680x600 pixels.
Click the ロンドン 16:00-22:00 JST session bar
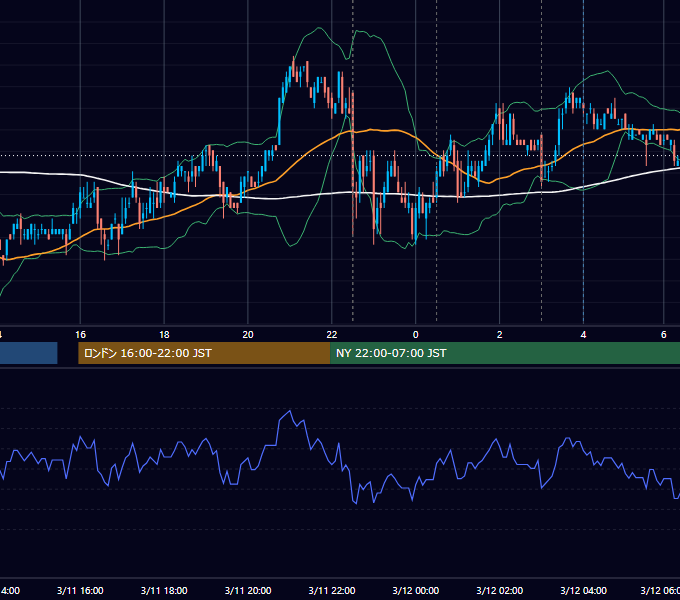(204, 353)
